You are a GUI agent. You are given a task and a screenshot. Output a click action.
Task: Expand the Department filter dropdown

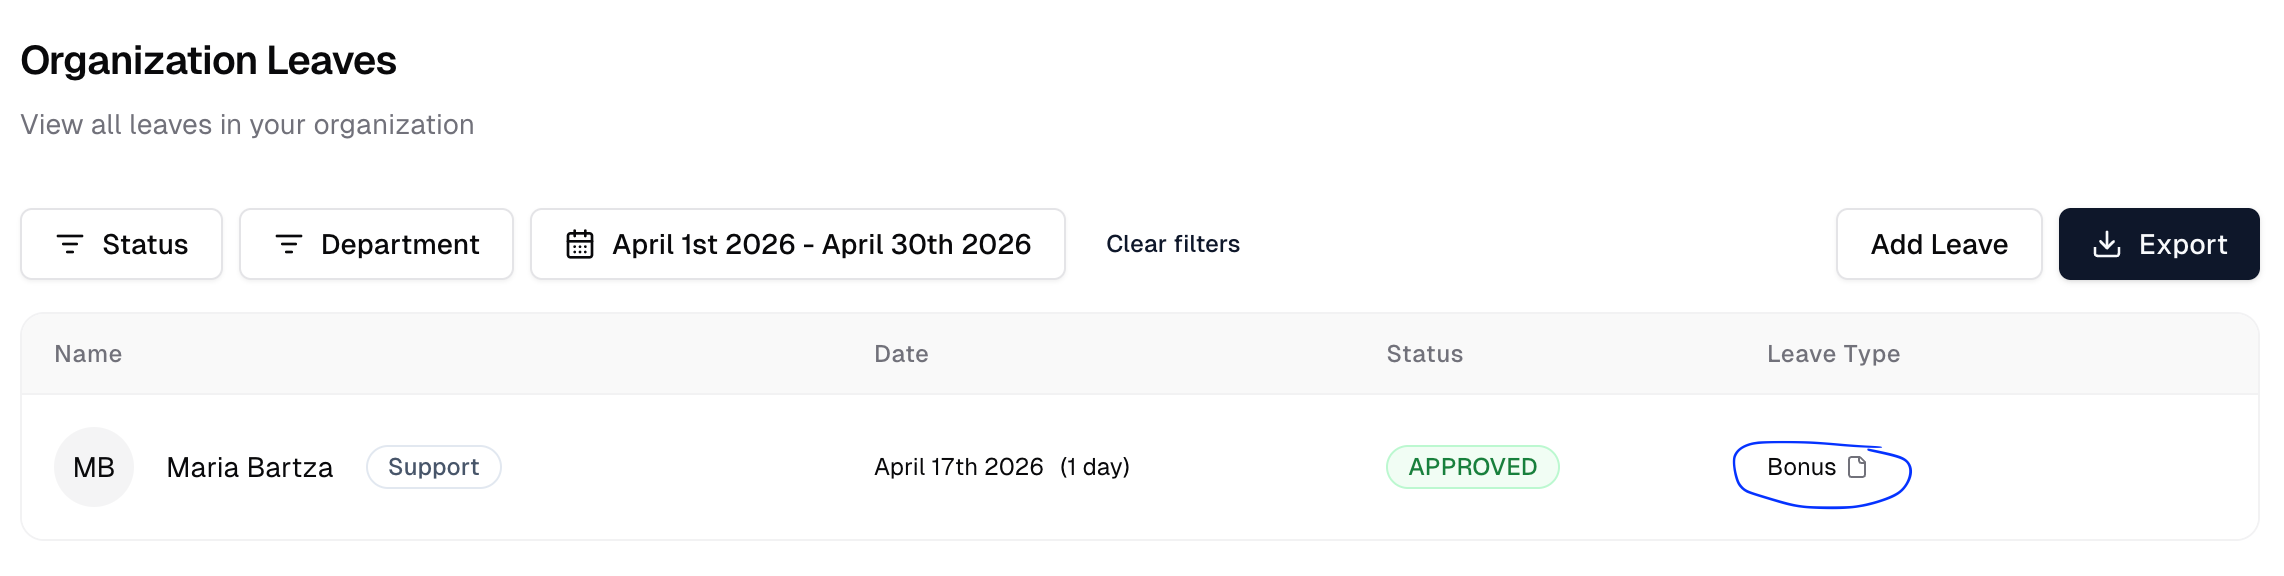[376, 244]
